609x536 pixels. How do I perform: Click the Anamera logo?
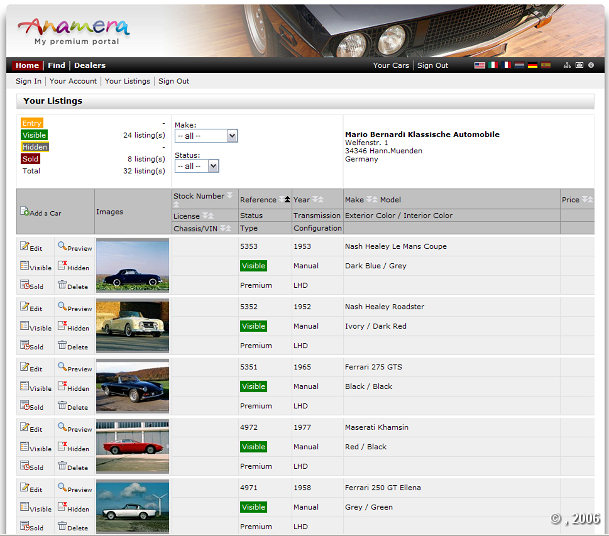point(74,31)
